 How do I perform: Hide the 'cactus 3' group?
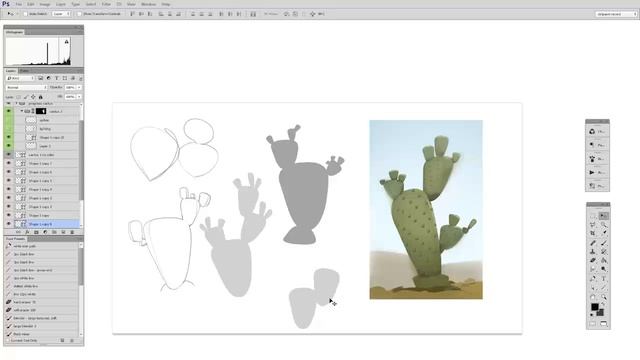pyautogui.click(x=9, y=111)
